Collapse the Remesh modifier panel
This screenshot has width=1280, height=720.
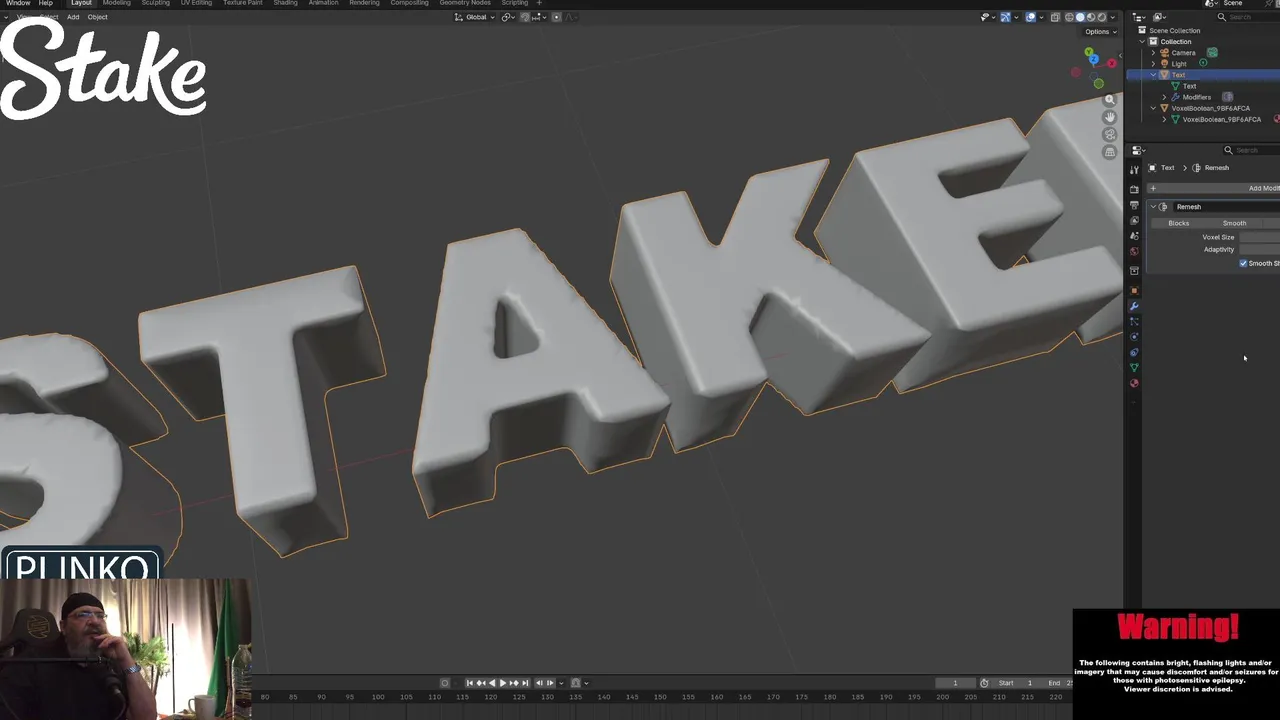[1153, 206]
